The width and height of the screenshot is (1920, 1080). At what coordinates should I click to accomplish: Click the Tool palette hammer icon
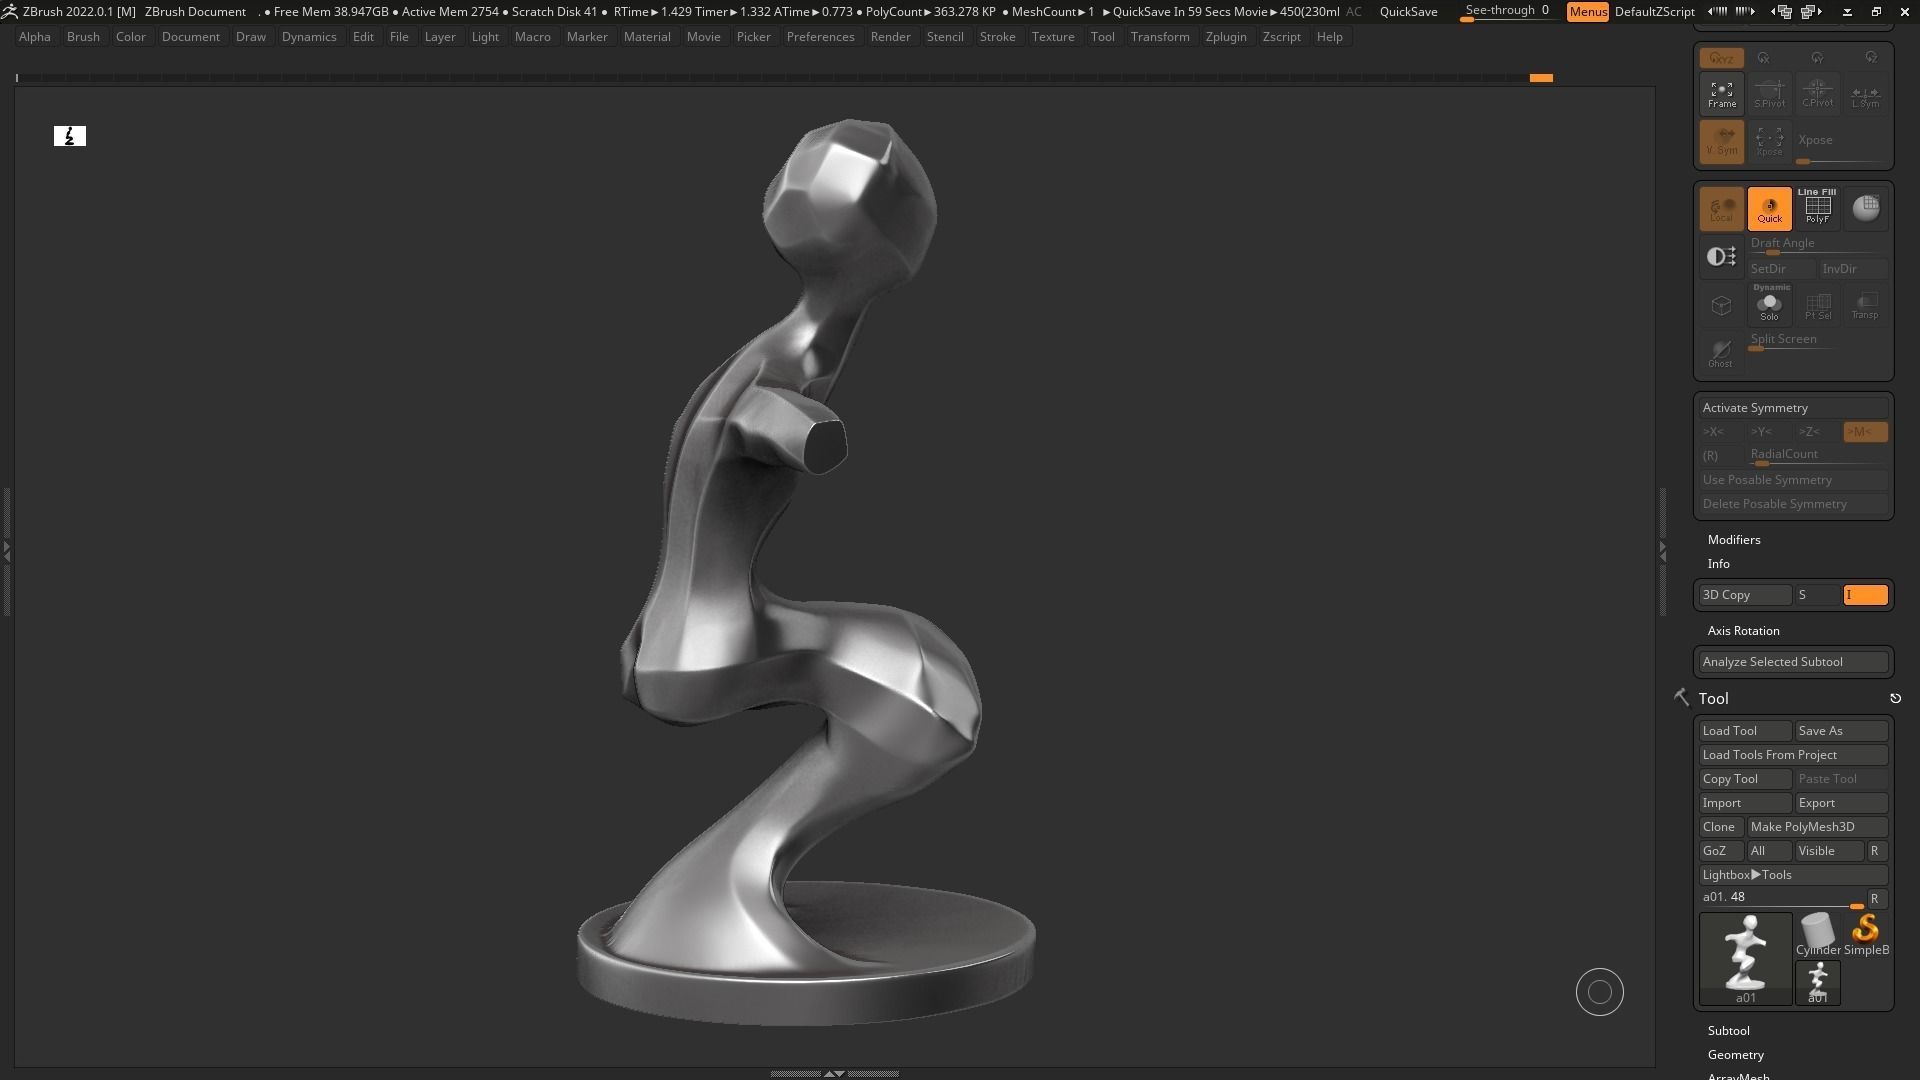(1681, 698)
